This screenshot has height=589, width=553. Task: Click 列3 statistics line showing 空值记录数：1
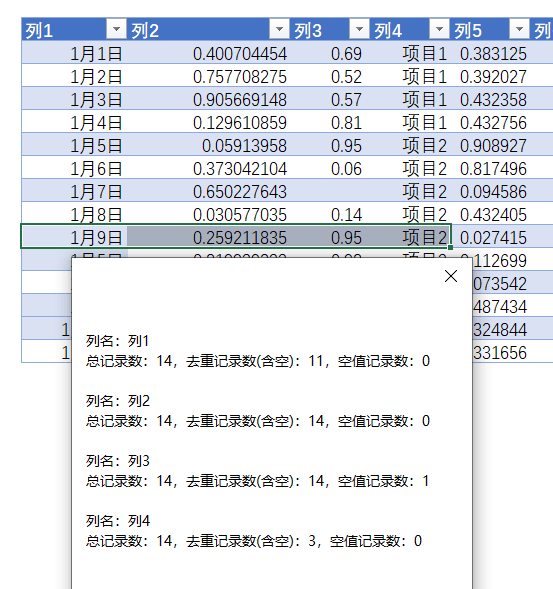click(x=257, y=481)
